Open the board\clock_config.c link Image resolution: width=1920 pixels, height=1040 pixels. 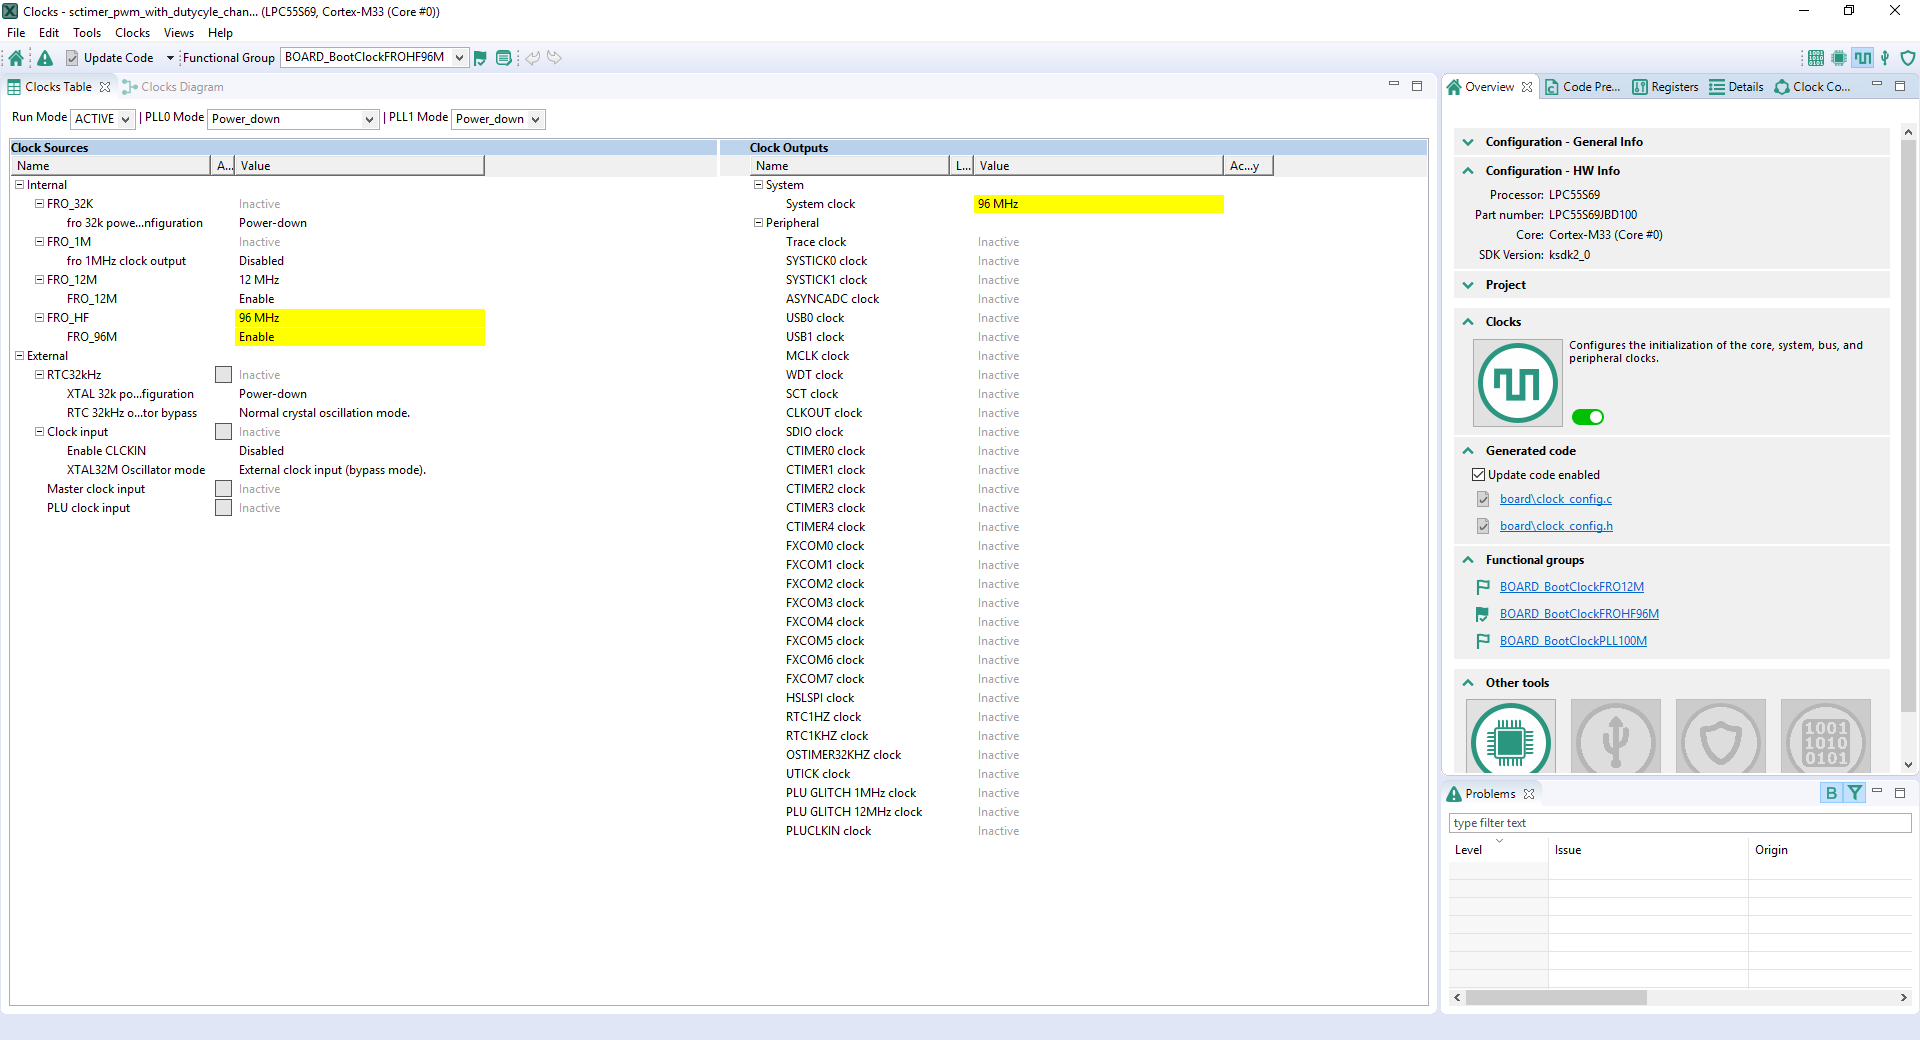(1555, 499)
